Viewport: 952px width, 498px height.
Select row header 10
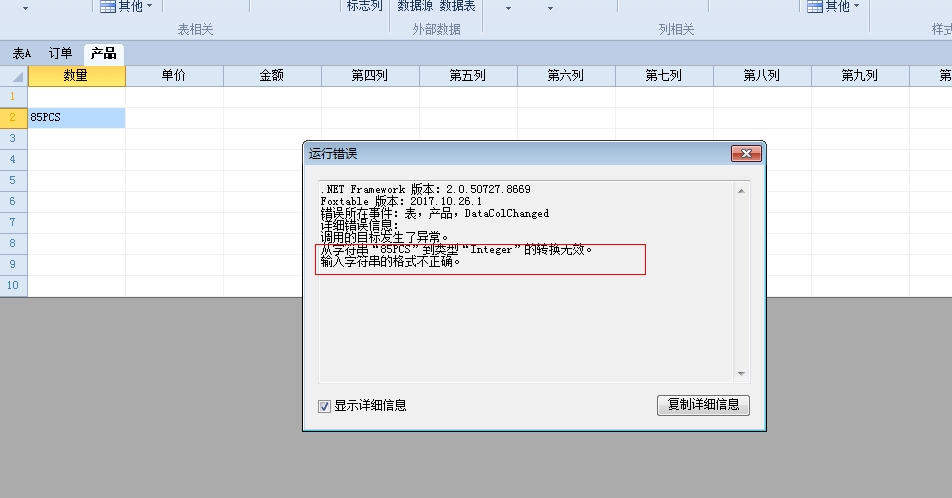(13, 285)
